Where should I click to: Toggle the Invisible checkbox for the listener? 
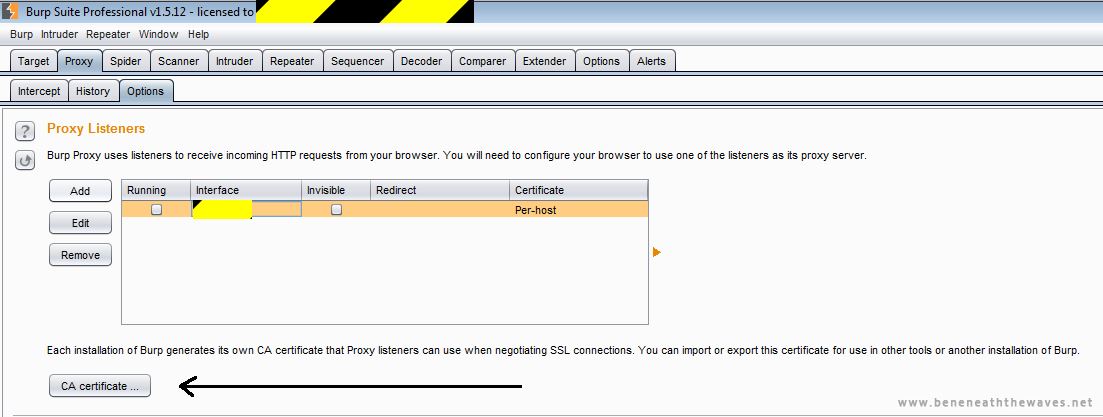(x=336, y=209)
